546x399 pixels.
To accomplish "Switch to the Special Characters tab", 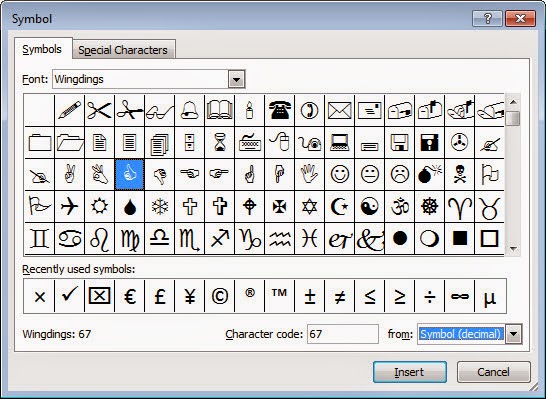I will pos(123,50).
